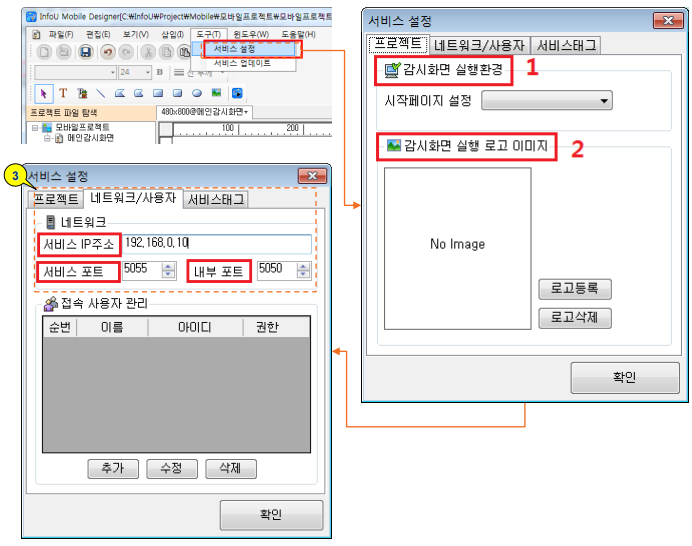Select the Rounded rectangle tool
Viewport: 692px width, 546px height.
(177, 93)
